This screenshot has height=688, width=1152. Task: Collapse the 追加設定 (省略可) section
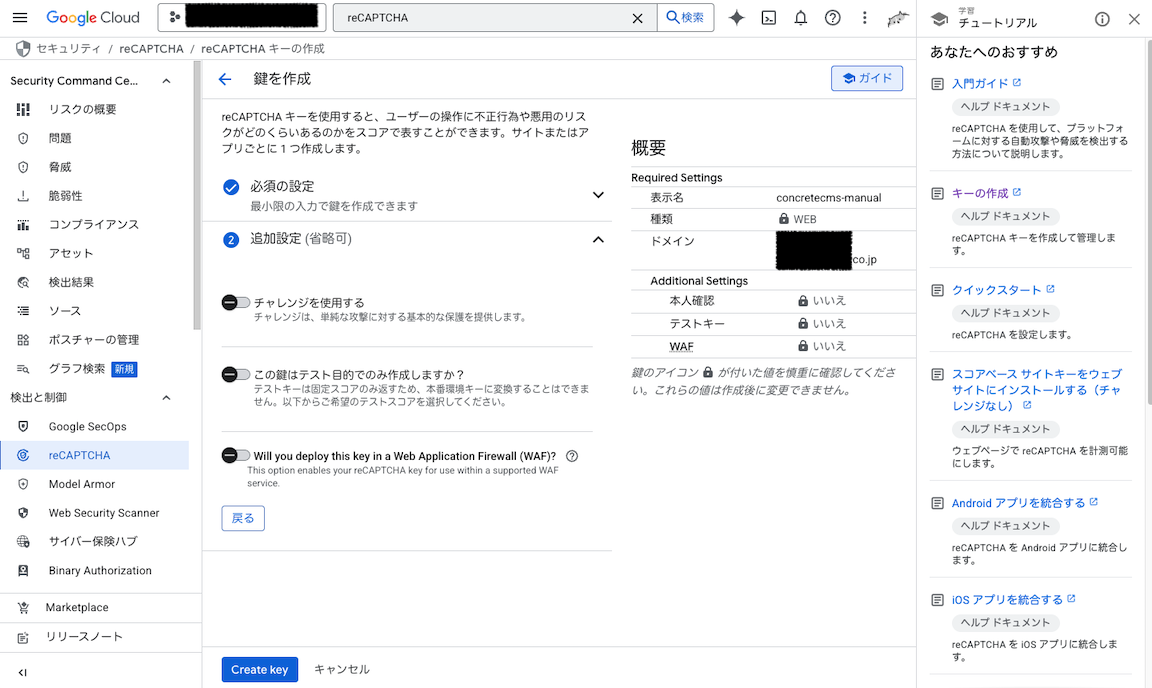598,239
